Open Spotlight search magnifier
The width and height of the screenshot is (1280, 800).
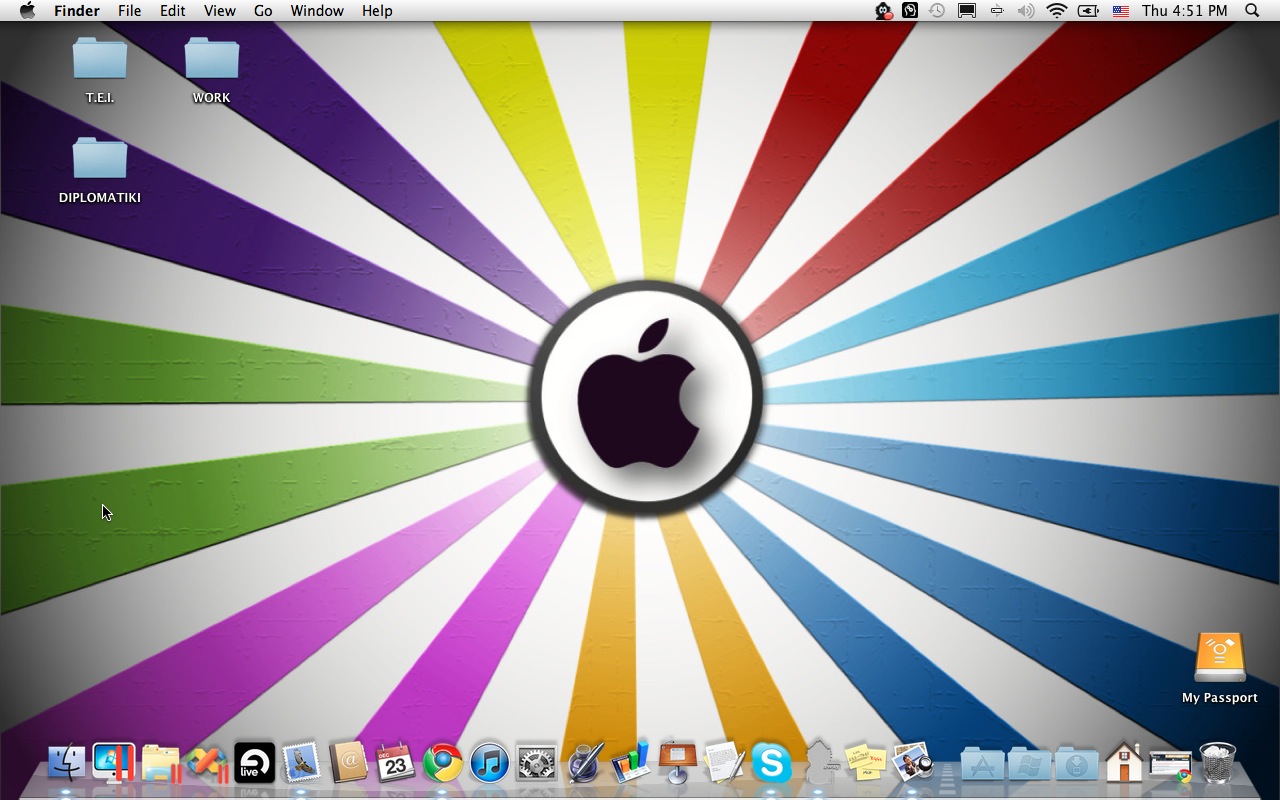pyautogui.click(x=1252, y=11)
